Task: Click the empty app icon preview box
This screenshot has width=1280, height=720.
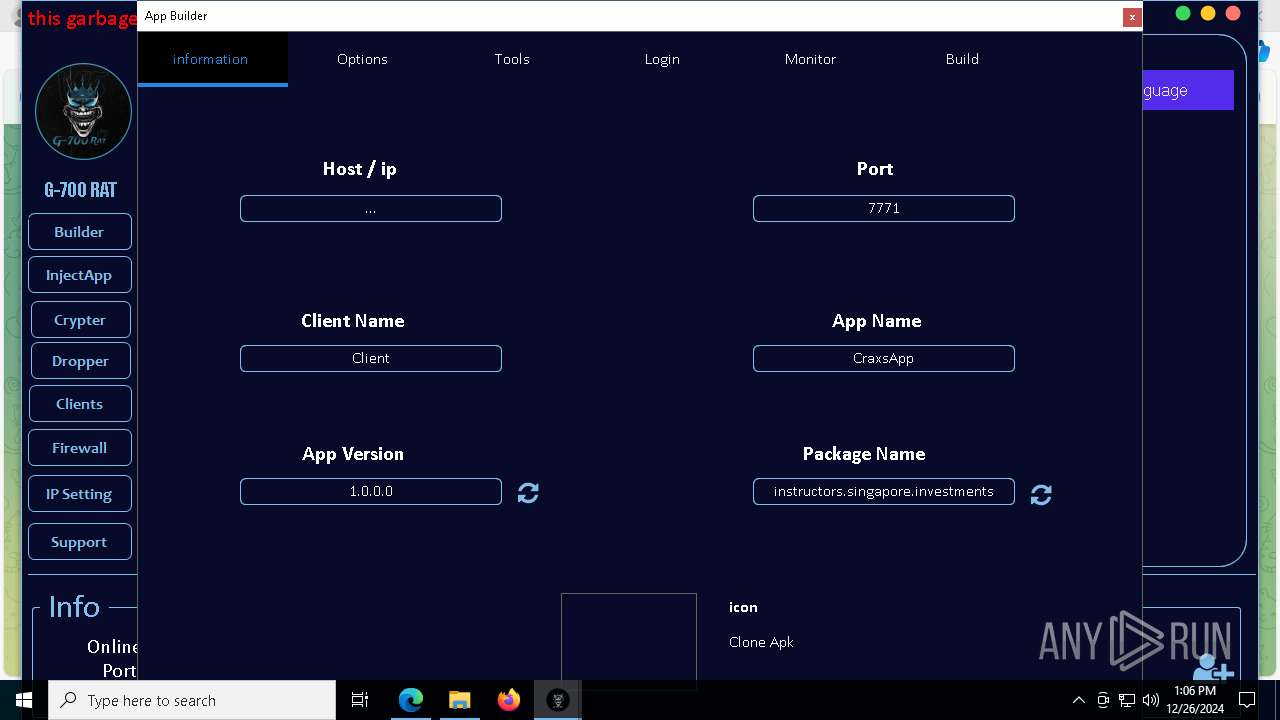Action: tap(629, 638)
